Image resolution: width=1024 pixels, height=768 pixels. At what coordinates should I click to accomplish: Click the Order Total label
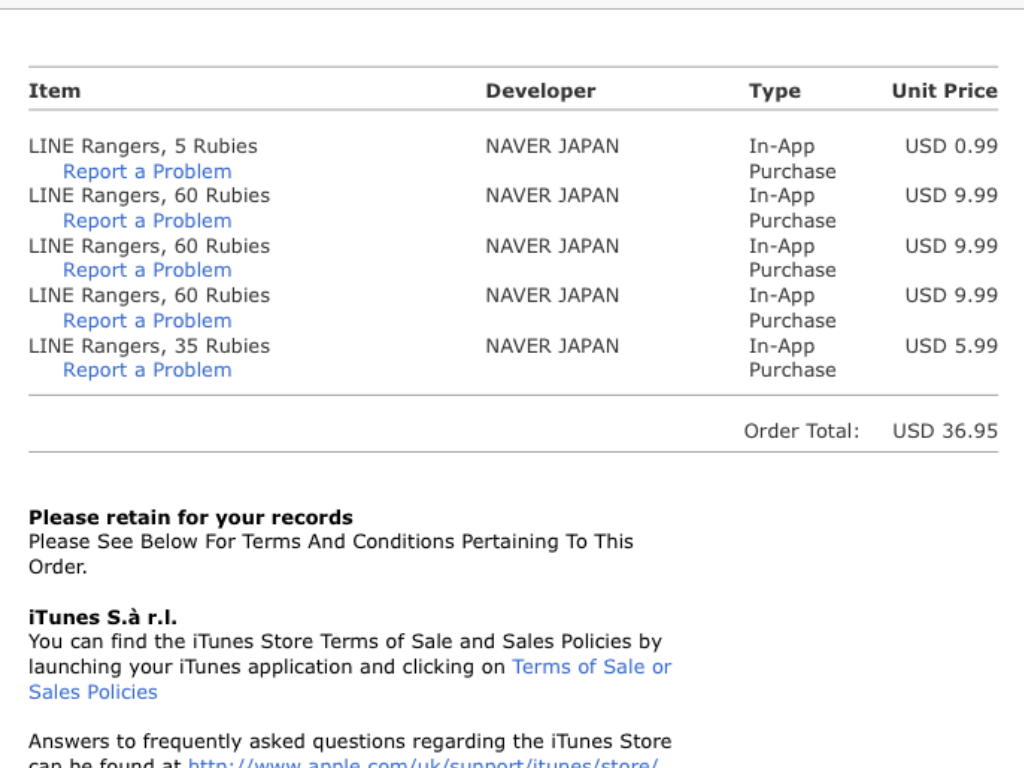(x=801, y=431)
